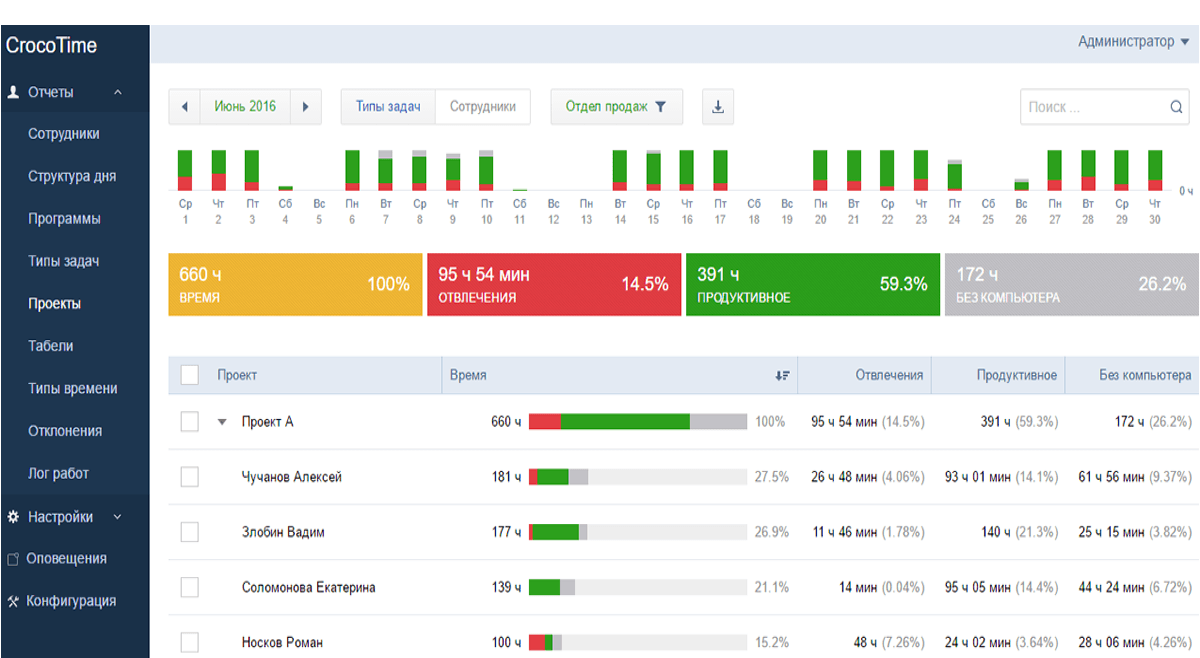Screen dimensions: 1200x658
Task: Open the Администратор user dropdown
Action: (1134, 42)
